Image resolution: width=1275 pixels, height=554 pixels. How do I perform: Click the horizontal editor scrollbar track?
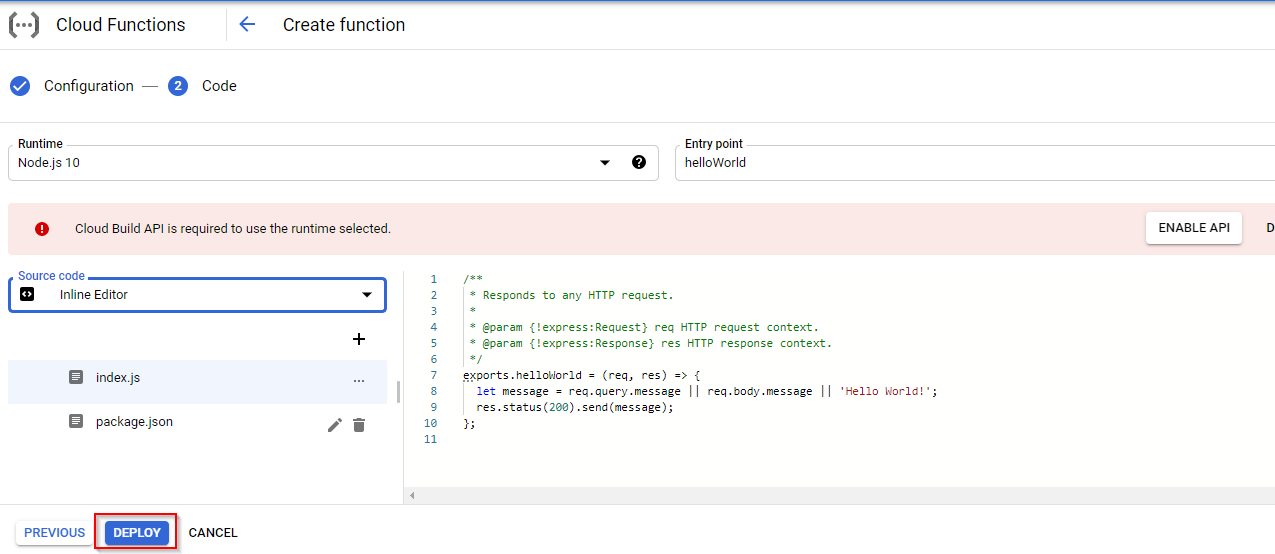[x=840, y=495]
